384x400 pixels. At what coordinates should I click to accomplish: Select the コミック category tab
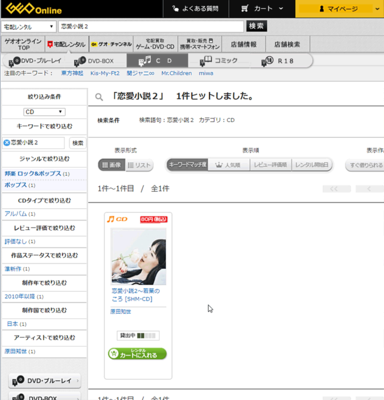[219, 61]
